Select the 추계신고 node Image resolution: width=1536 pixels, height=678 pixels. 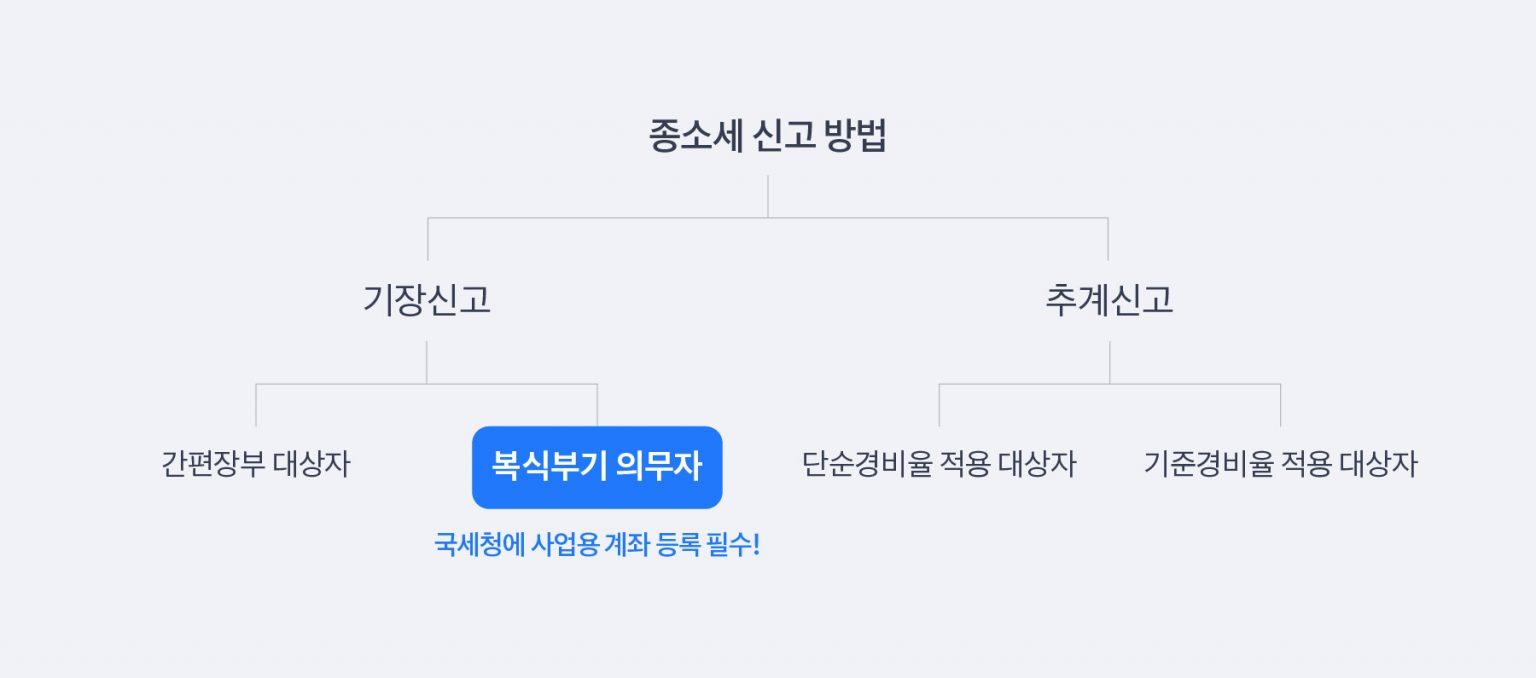(x=1109, y=300)
